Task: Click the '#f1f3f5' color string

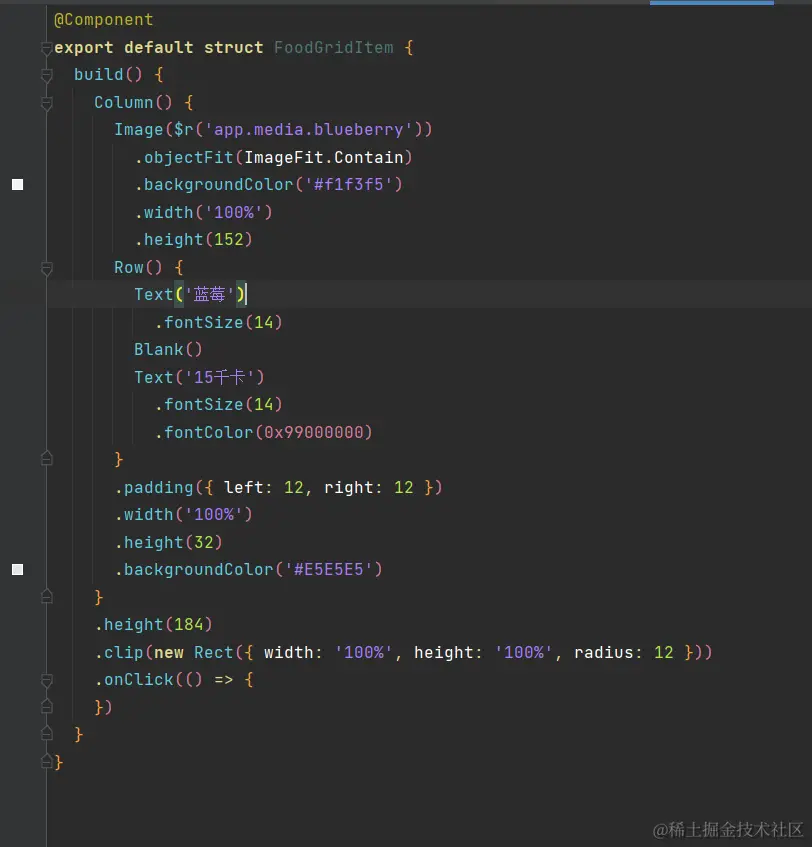Action: pyautogui.click(x=349, y=185)
